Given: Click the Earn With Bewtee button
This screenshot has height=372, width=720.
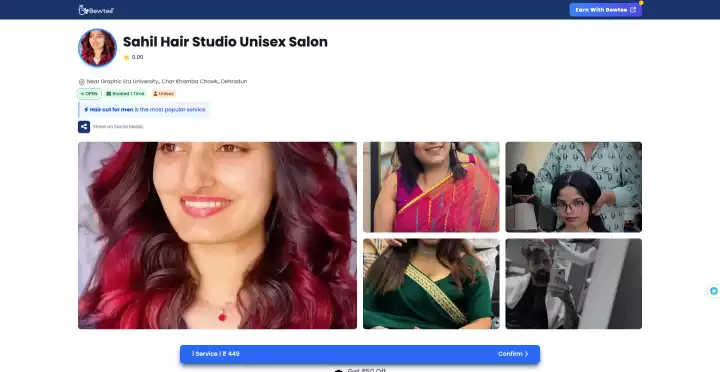Looking at the screenshot, I should point(606,10).
